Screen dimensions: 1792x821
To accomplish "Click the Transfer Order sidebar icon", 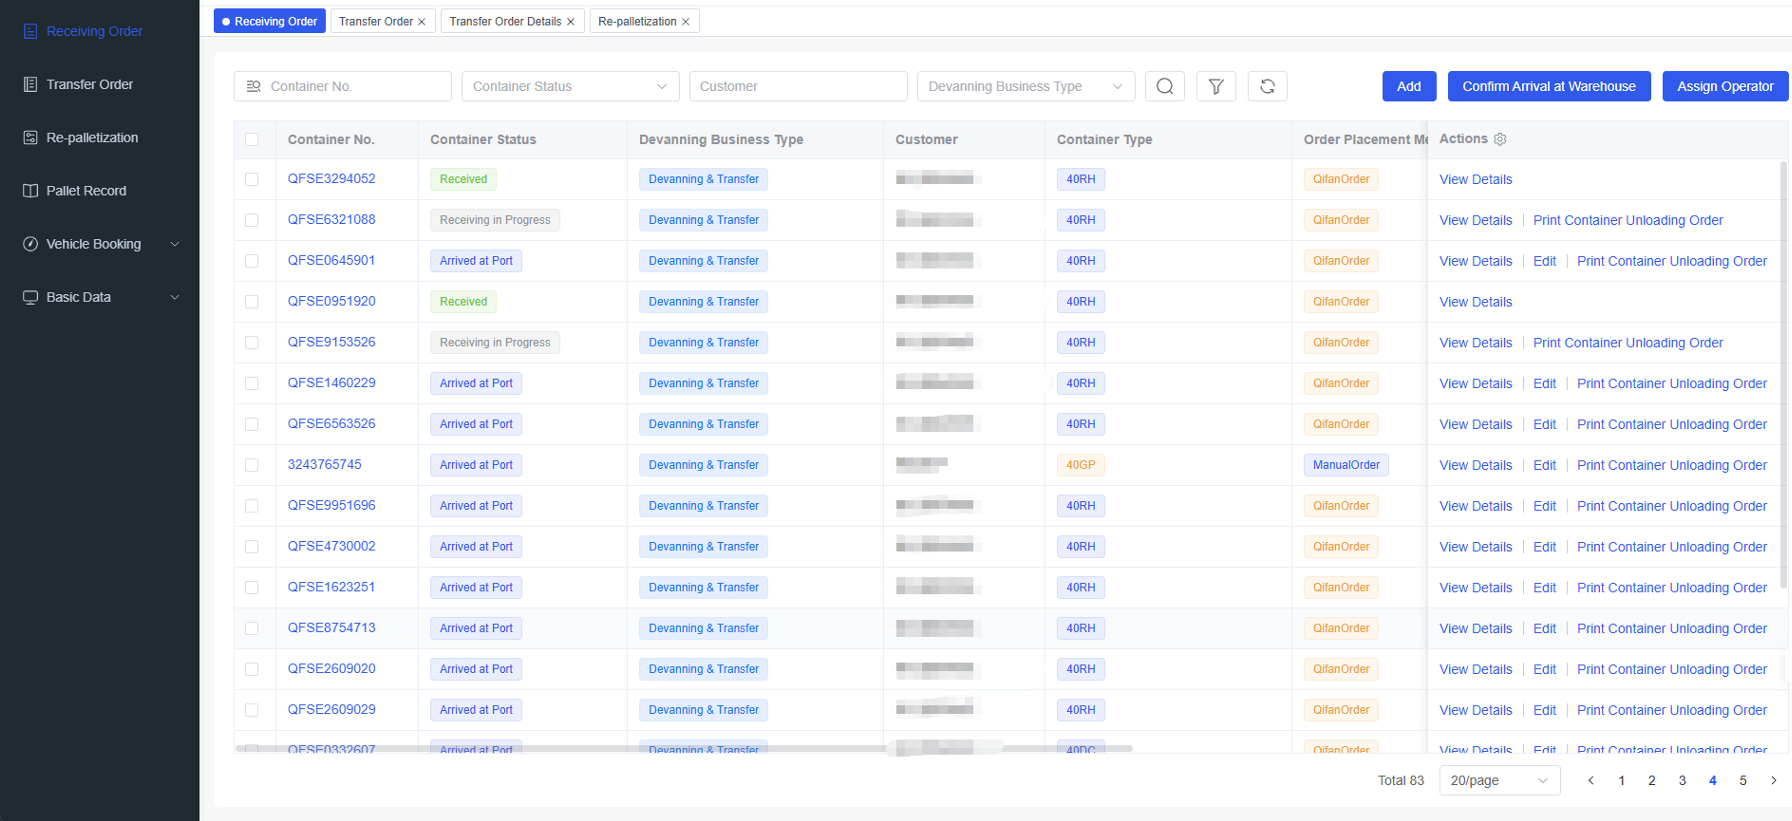I will [x=30, y=84].
